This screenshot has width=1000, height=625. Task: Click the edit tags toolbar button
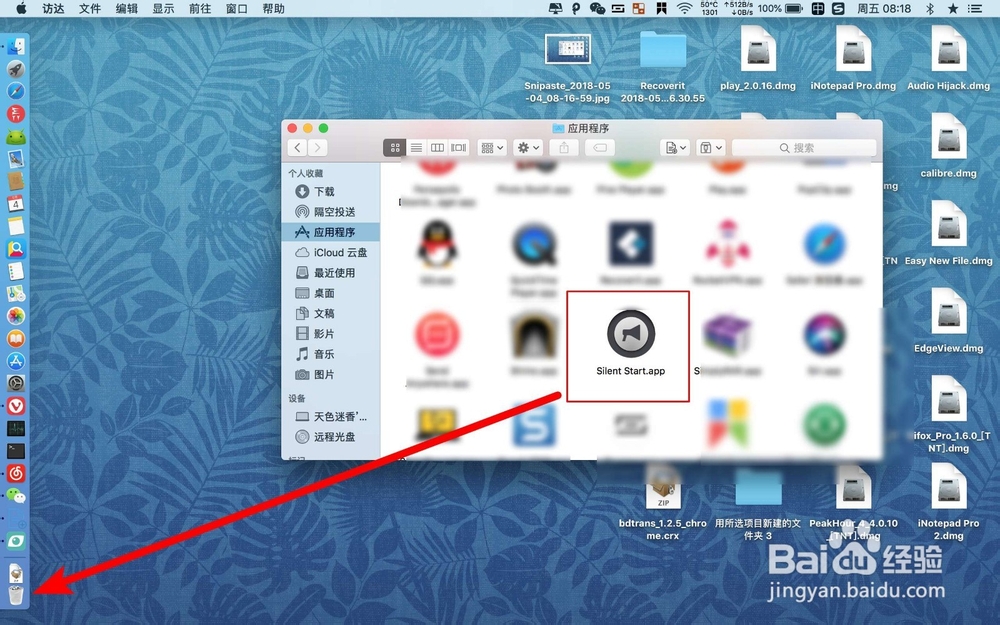(x=600, y=148)
